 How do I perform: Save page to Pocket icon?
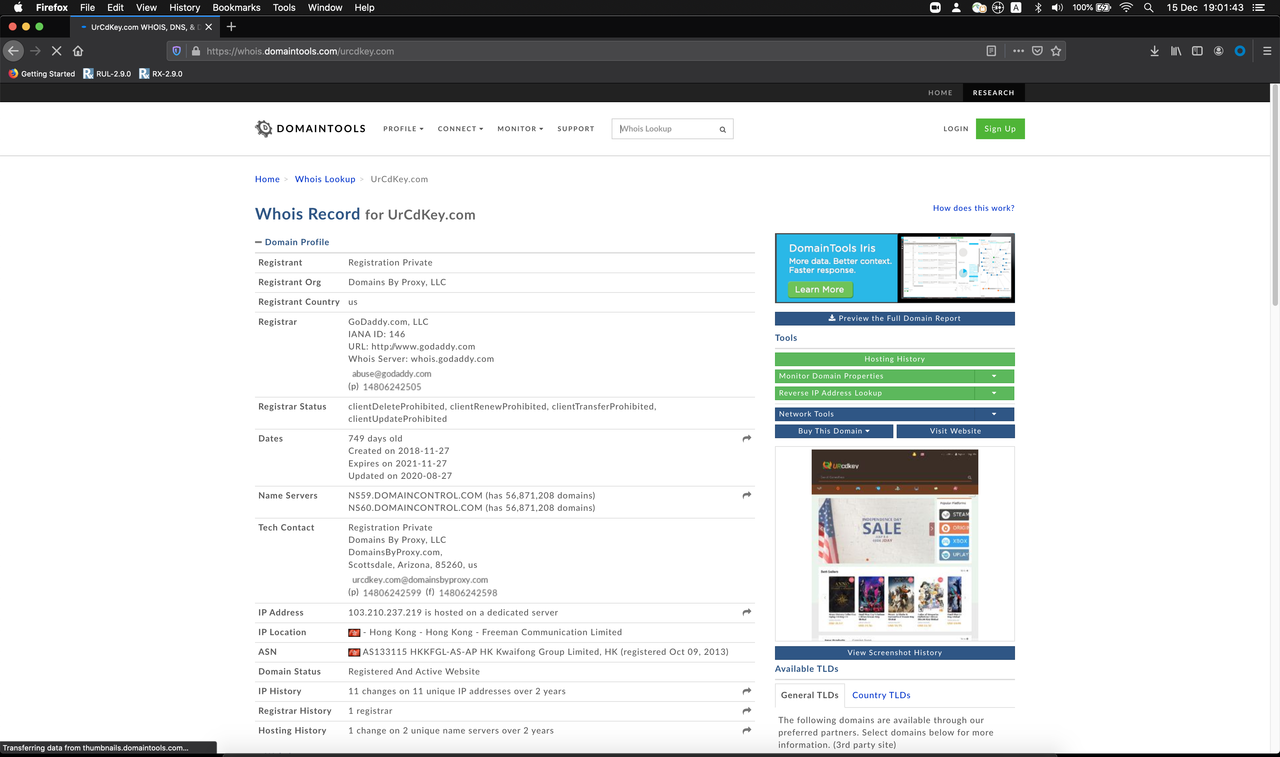click(1037, 51)
